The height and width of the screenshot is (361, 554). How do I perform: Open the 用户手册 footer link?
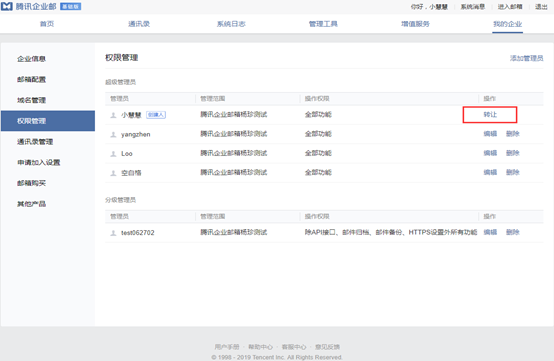click(x=227, y=347)
